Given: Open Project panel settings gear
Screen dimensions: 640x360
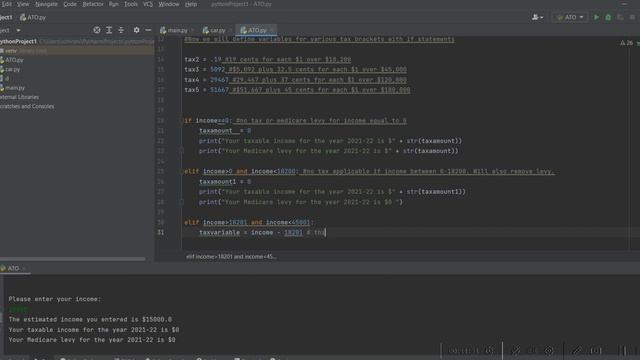Looking at the screenshot, I should (x=136, y=30).
